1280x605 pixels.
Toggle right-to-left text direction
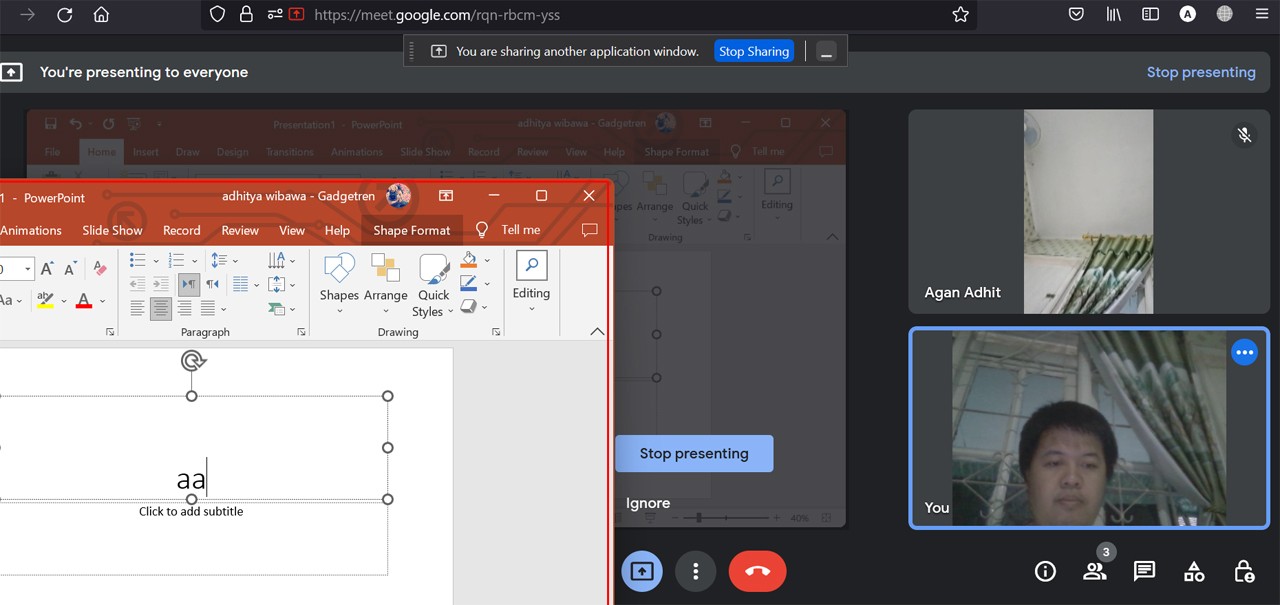212,284
